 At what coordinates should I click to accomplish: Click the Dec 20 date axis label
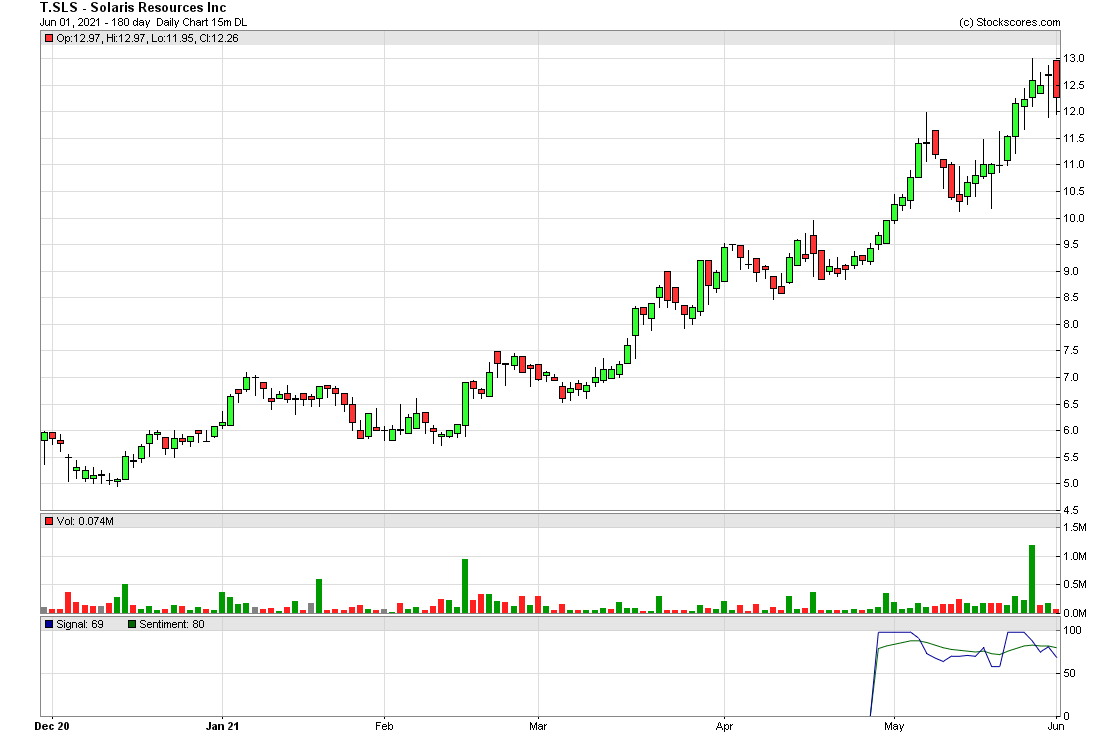point(52,726)
